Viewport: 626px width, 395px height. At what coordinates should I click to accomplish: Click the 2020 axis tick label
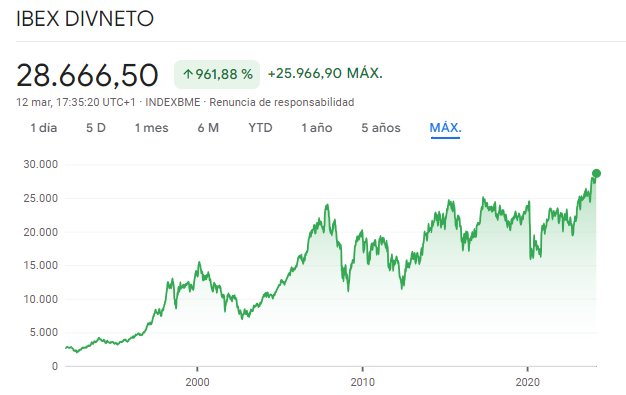pos(527,382)
